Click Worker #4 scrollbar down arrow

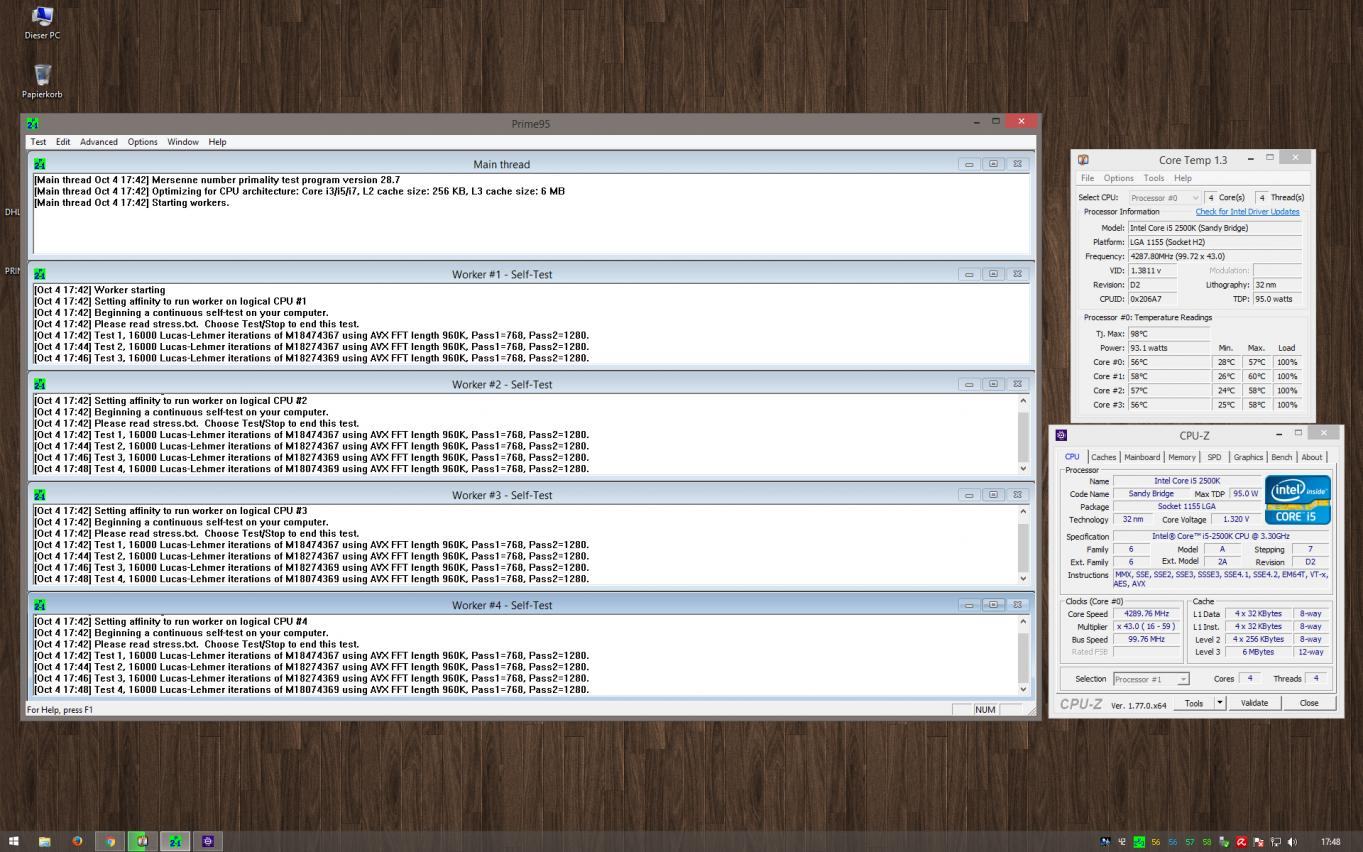tap(1022, 688)
